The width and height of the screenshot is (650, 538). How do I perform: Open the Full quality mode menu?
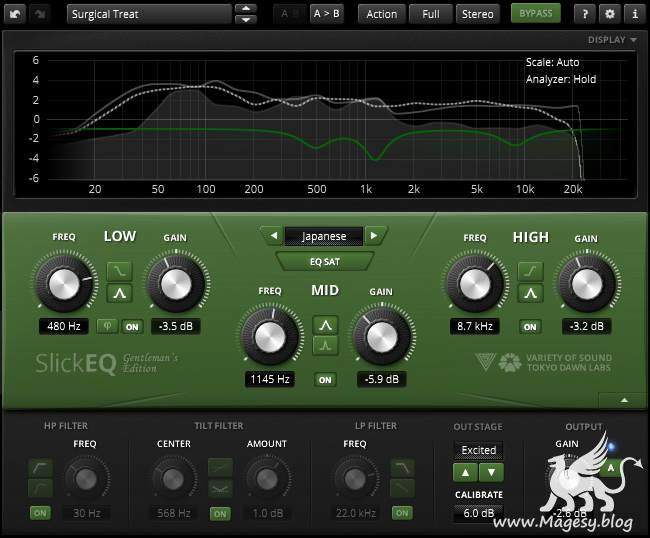pos(431,14)
